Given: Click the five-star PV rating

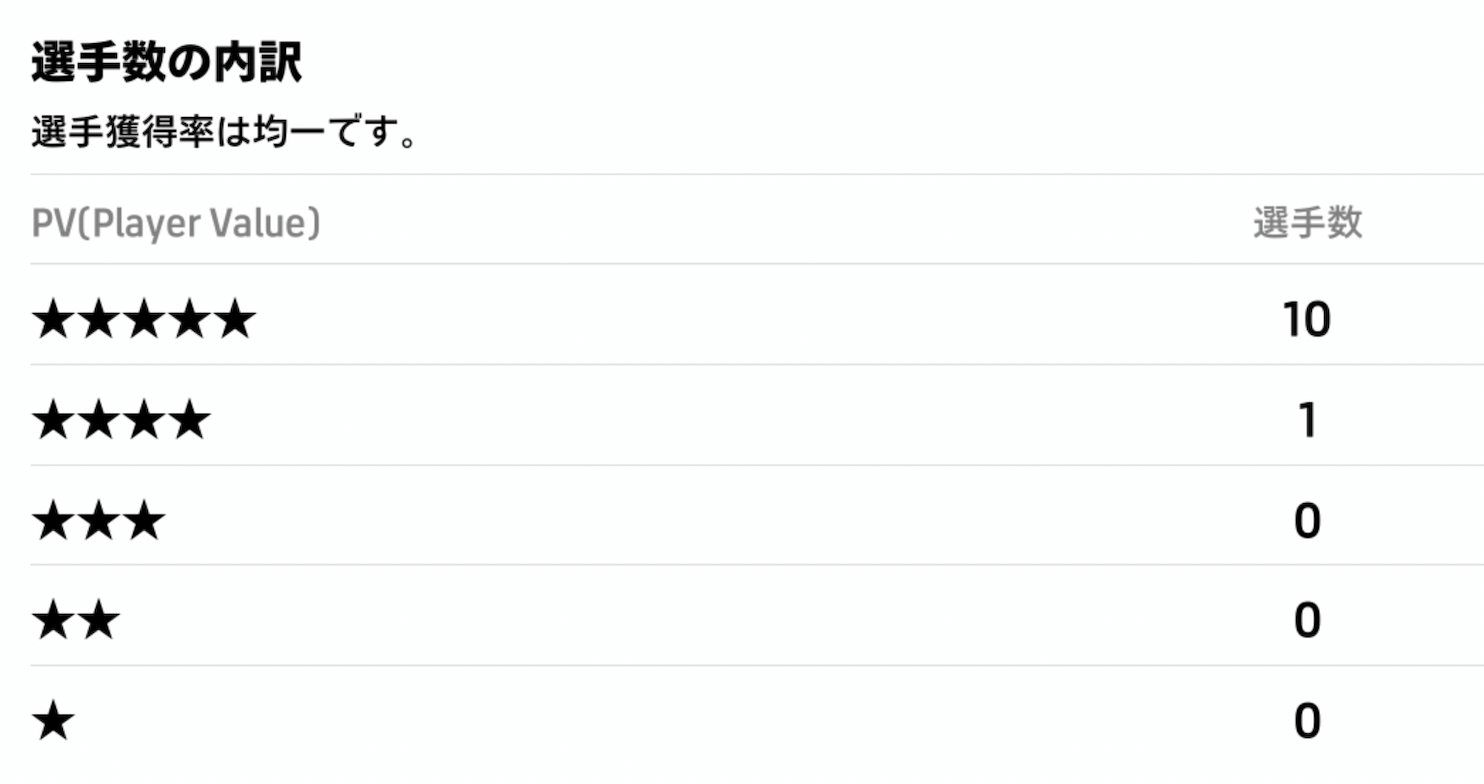Looking at the screenshot, I should (x=143, y=321).
